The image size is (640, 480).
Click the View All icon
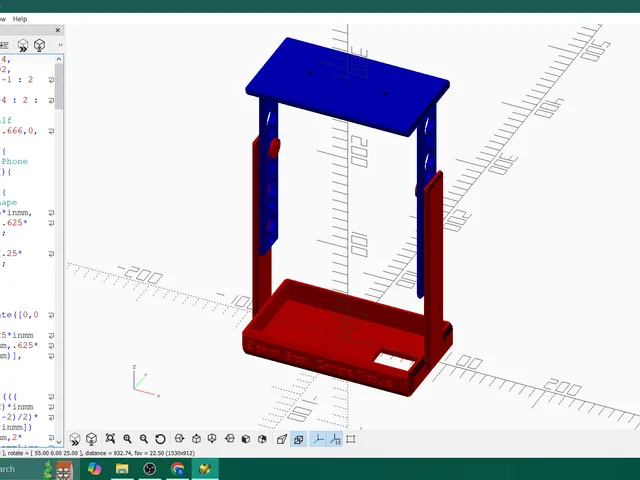pyautogui.click(x=110, y=439)
